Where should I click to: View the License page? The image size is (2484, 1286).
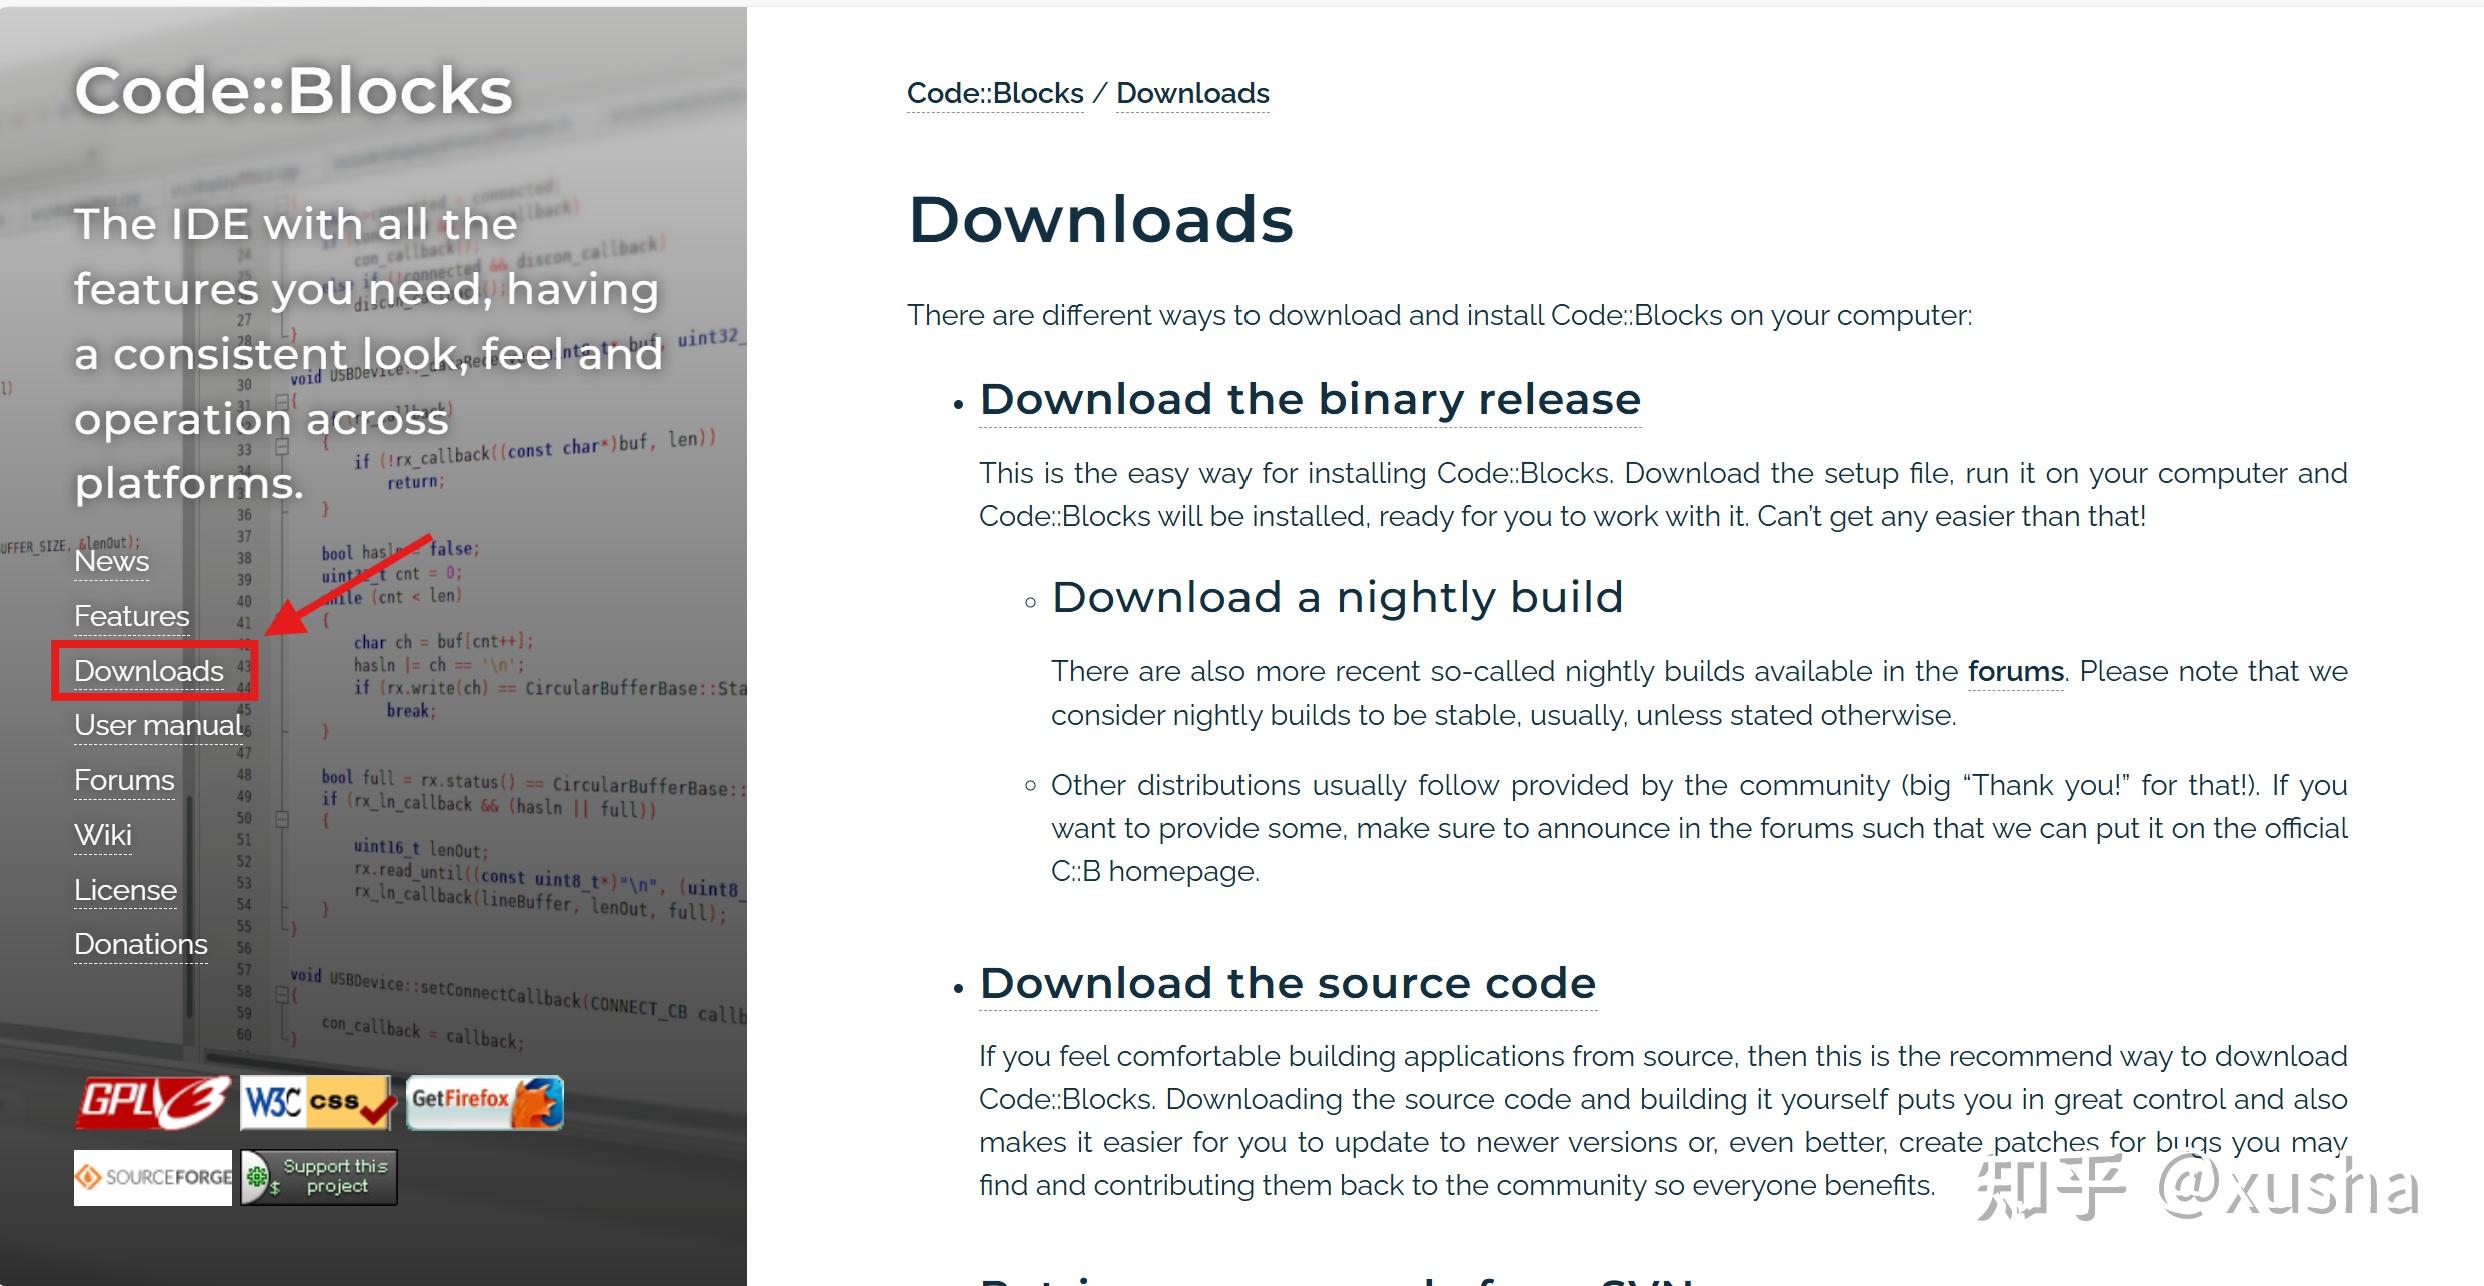tap(125, 890)
